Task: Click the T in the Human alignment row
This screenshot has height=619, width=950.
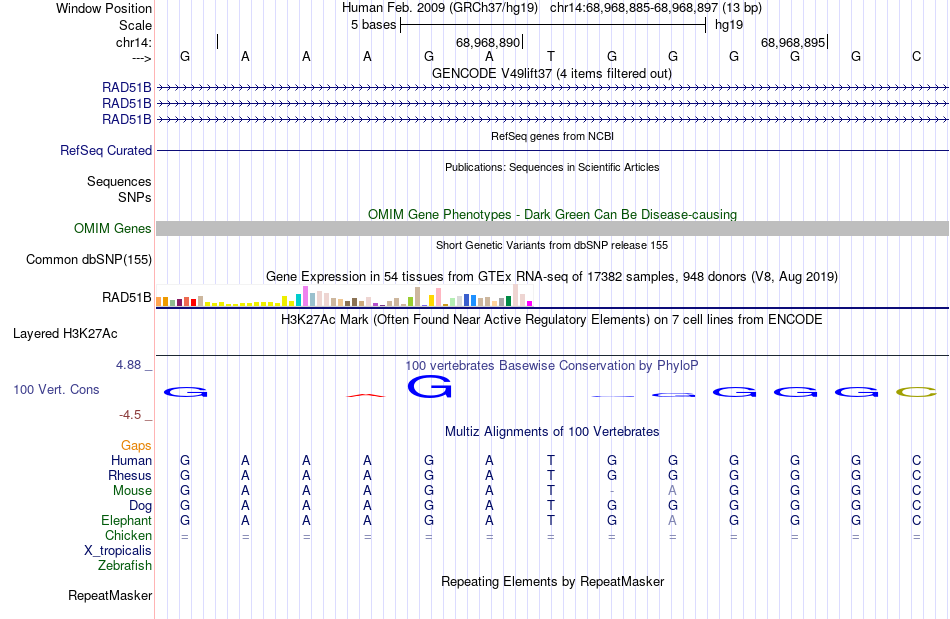Action: pyautogui.click(x=551, y=460)
